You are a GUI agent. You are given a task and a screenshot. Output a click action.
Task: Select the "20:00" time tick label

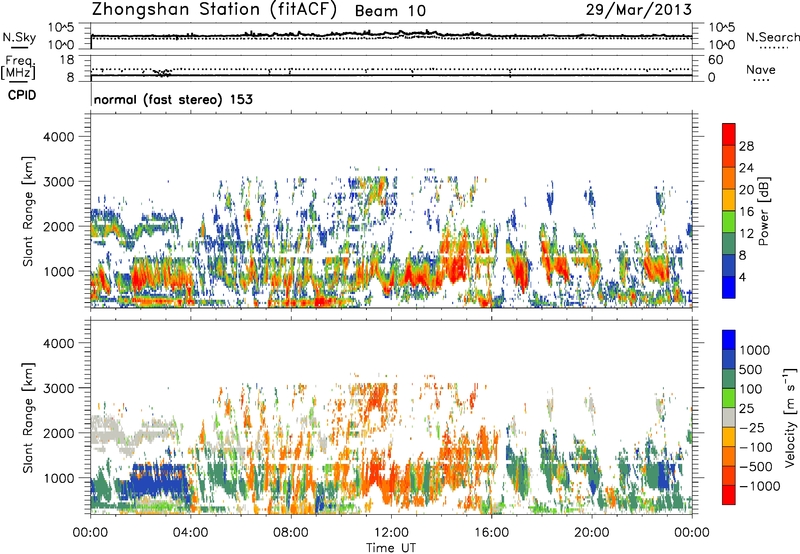[x=592, y=533]
